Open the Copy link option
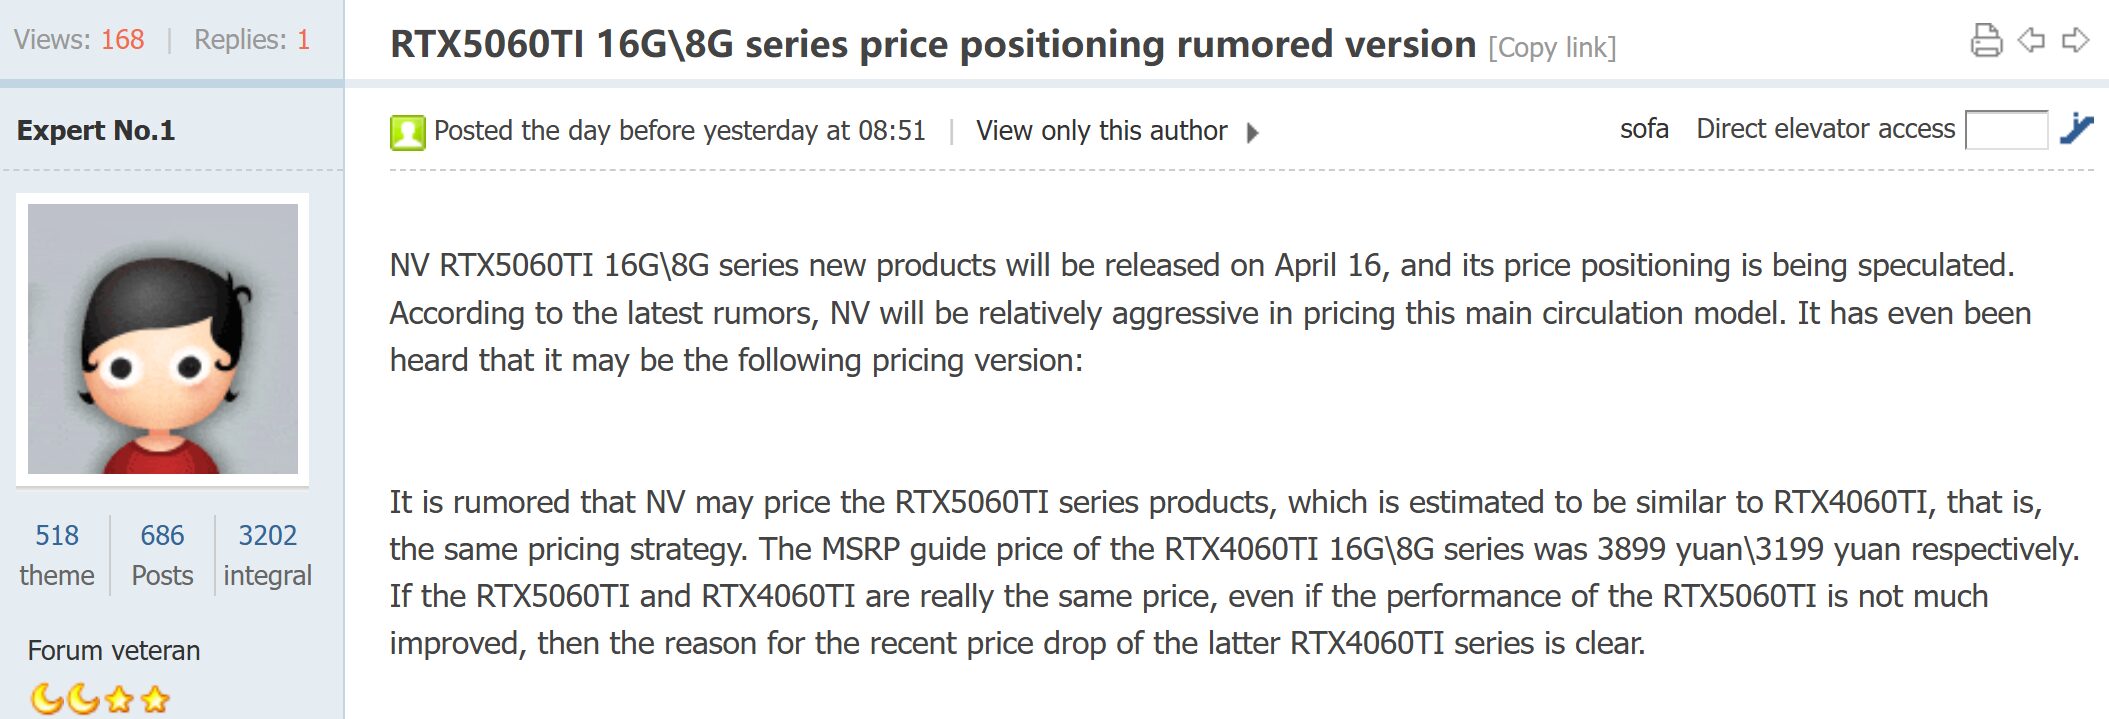 pos(1552,47)
